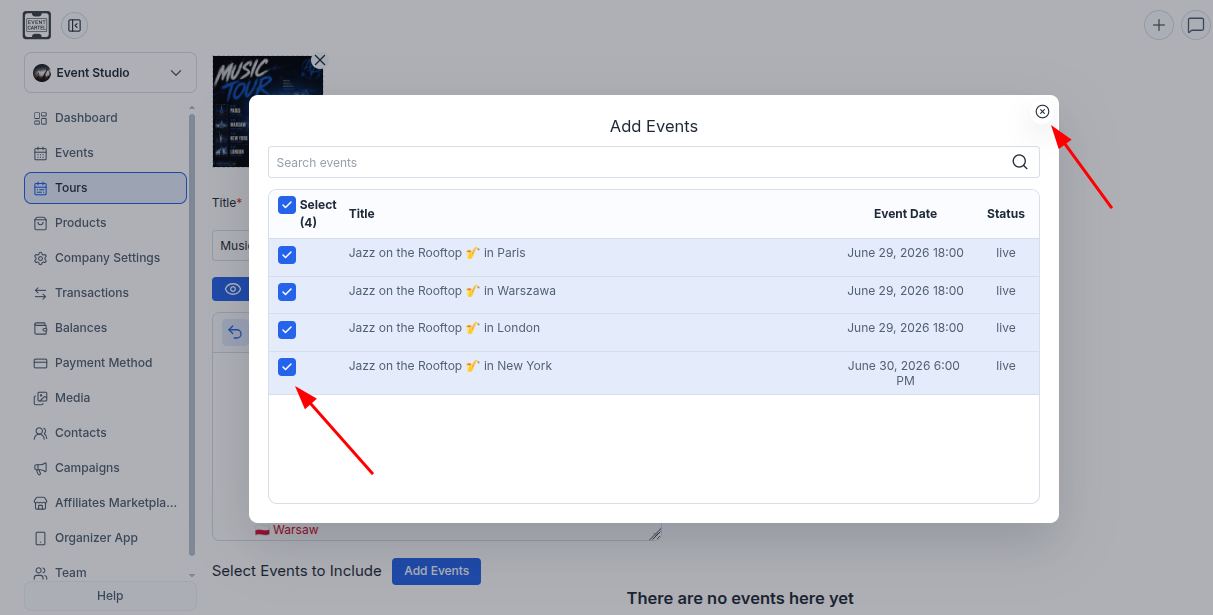Click the Help button
The image size is (1213, 615).
click(x=110, y=596)
